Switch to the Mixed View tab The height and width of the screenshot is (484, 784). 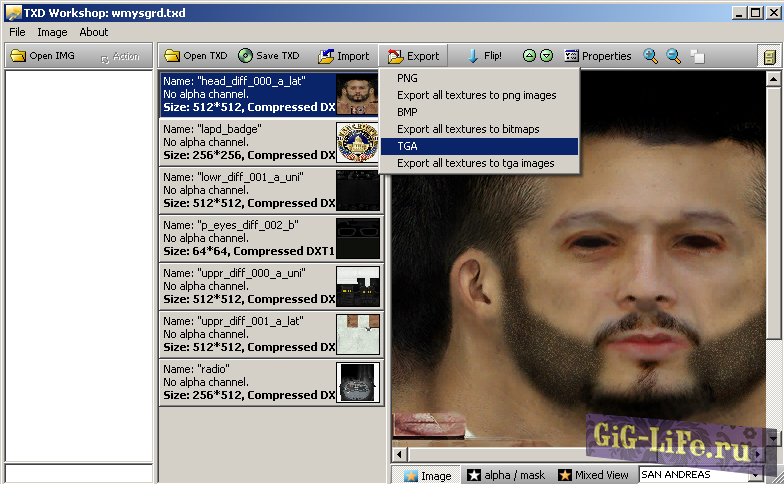click(x=594, y=475)
